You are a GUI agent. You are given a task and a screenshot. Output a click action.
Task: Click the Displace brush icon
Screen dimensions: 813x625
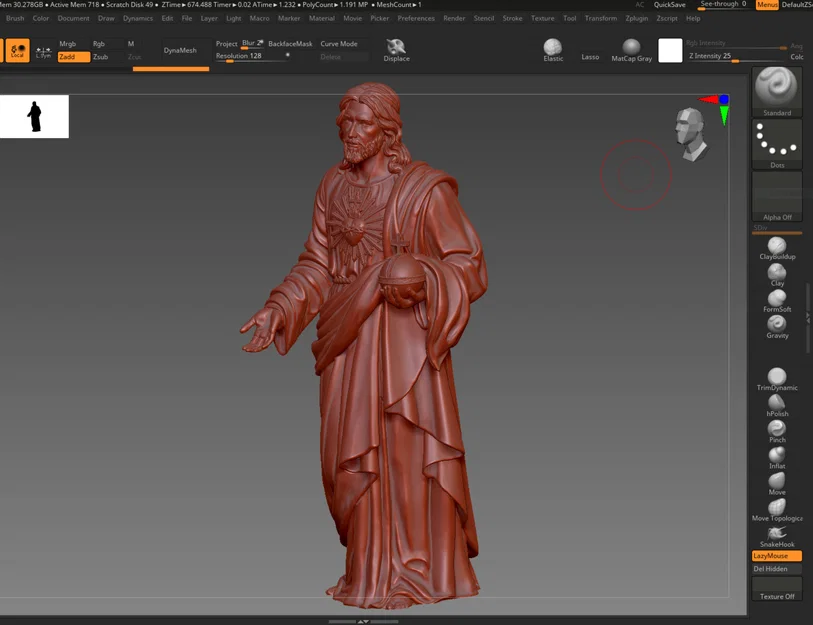(x=397, y=50)
